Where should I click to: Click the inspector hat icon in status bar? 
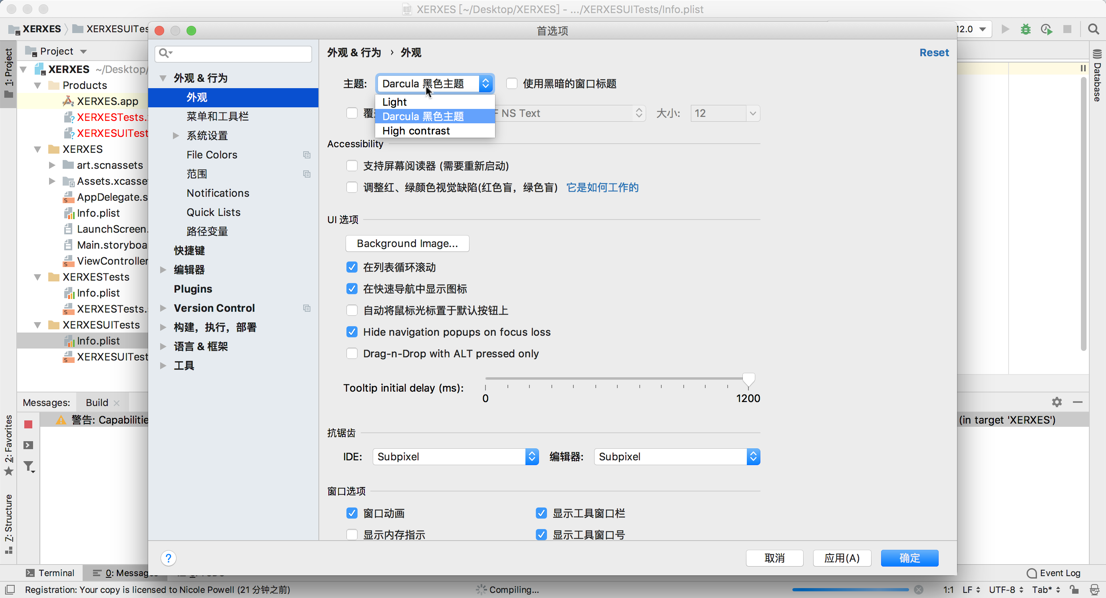(1093, 590)
